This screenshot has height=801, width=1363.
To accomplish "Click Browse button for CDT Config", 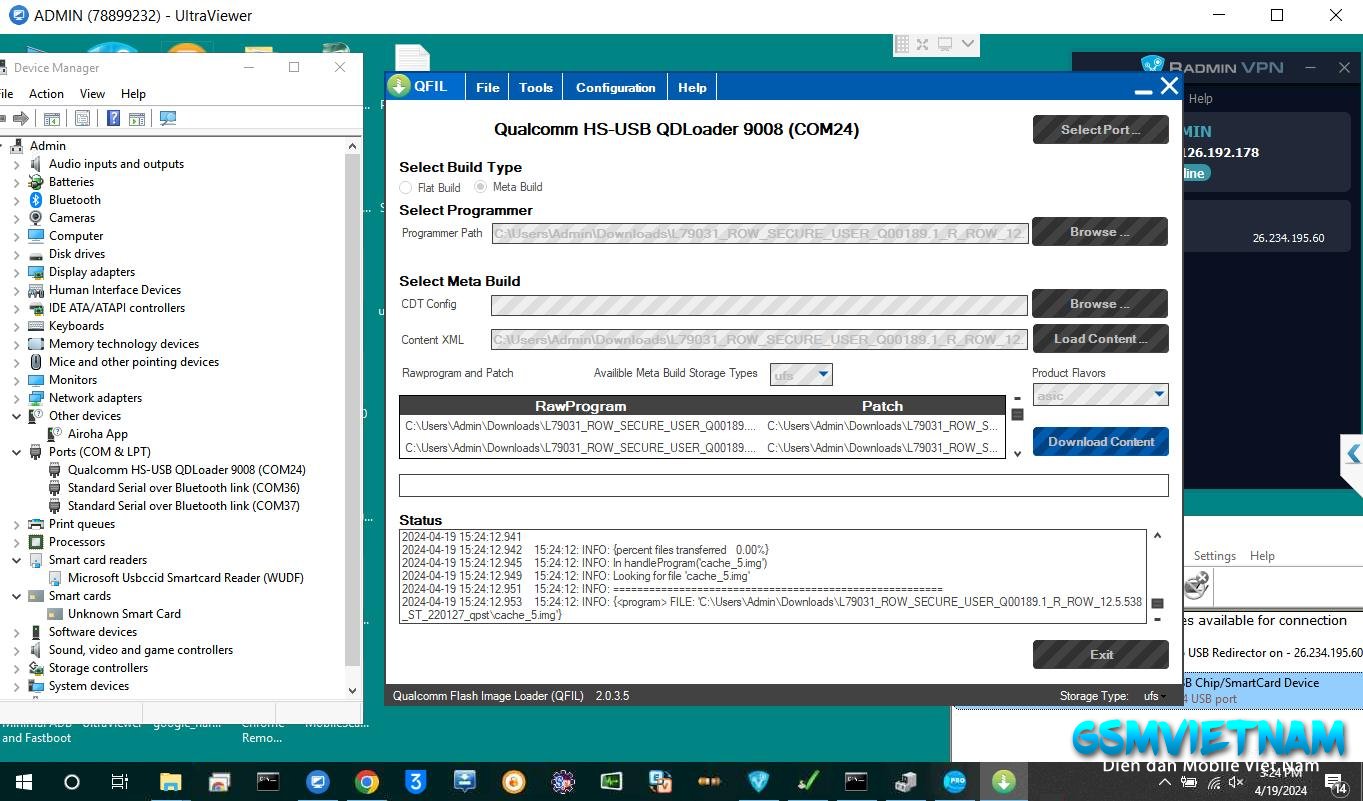I will [1100, 303].
